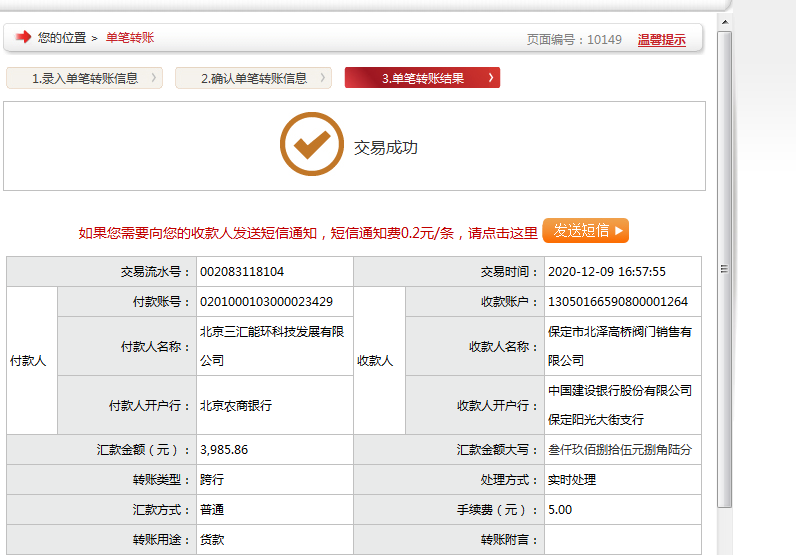Click the white arrow on 发送短信 button

coord(619,231)
